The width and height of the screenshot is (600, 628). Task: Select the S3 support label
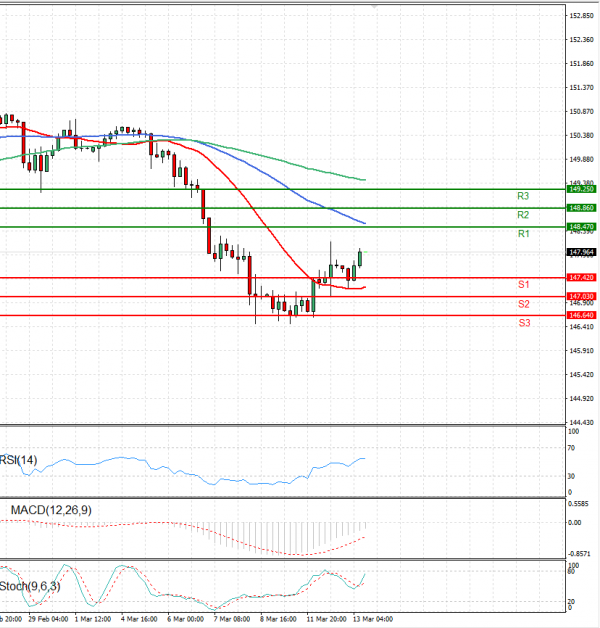[x=524, y=323]
